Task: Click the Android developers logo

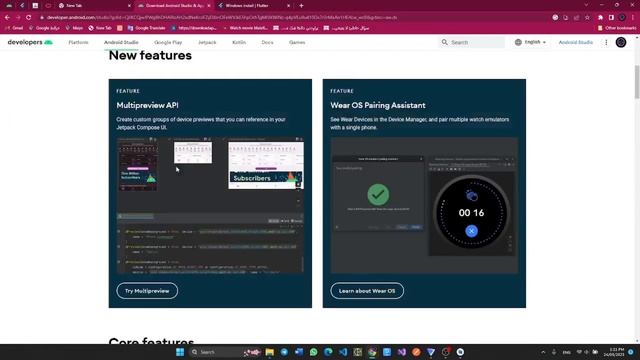Action: tap(30, 42)
